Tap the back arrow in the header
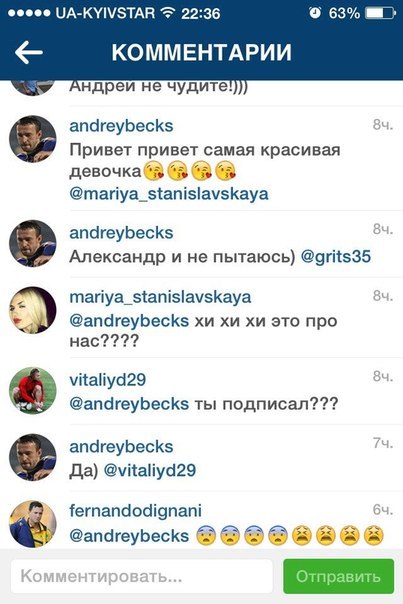Viewport: 403px width, 604px height. pyautogui.click(x=29, y=52)
